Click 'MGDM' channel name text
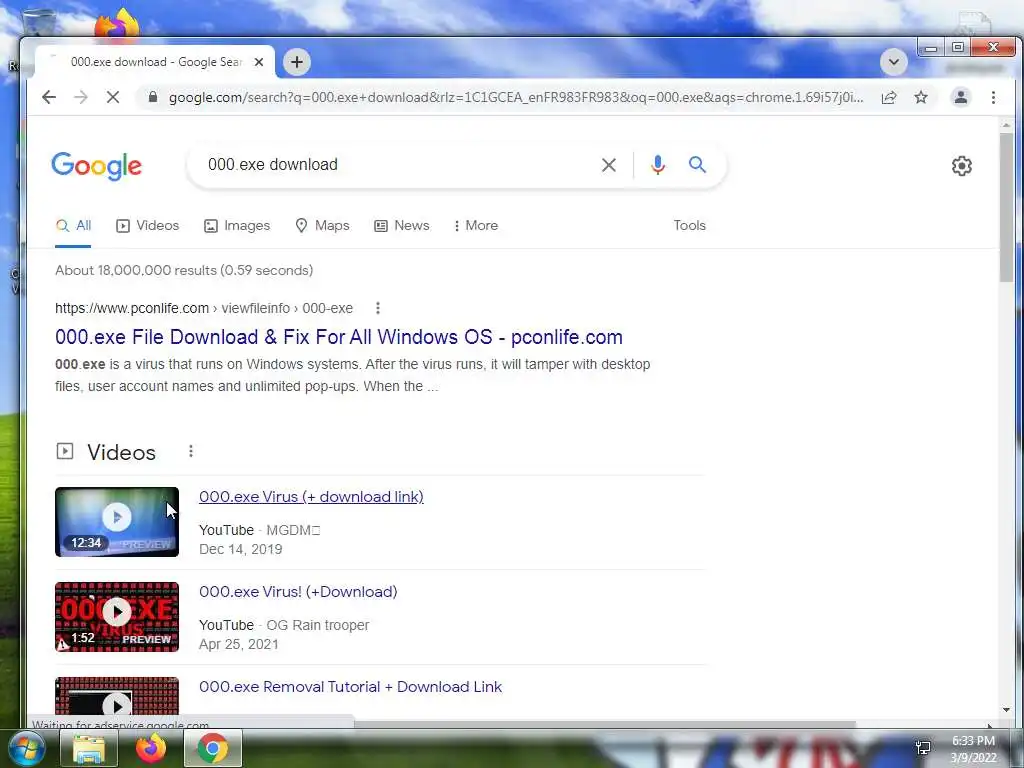The height and width of the screenshot is (768, 1024). pyautogui.click(x=293, y=530)
